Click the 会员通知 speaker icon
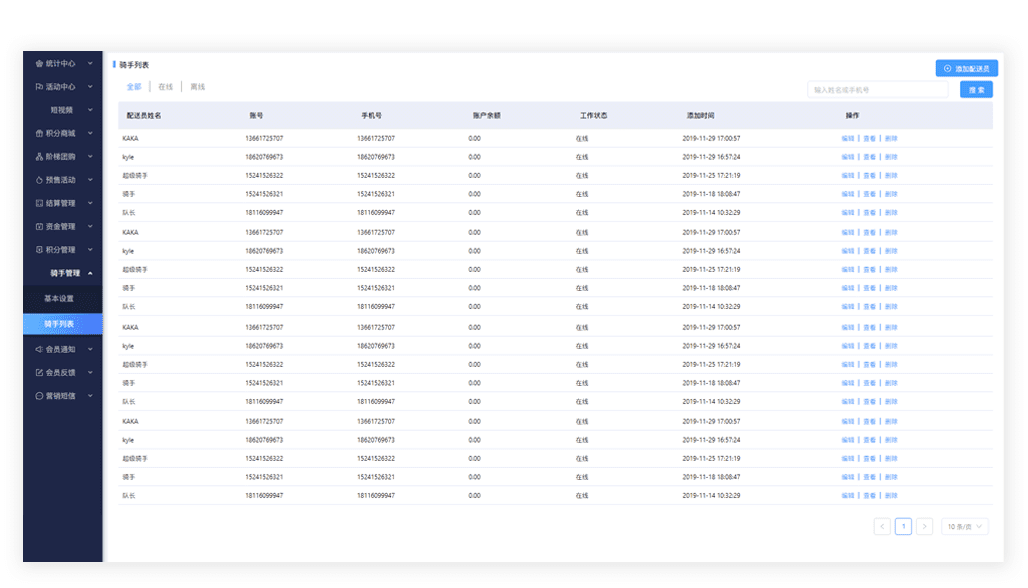The height and width of the screenshot is (588, 1028). 39,350
